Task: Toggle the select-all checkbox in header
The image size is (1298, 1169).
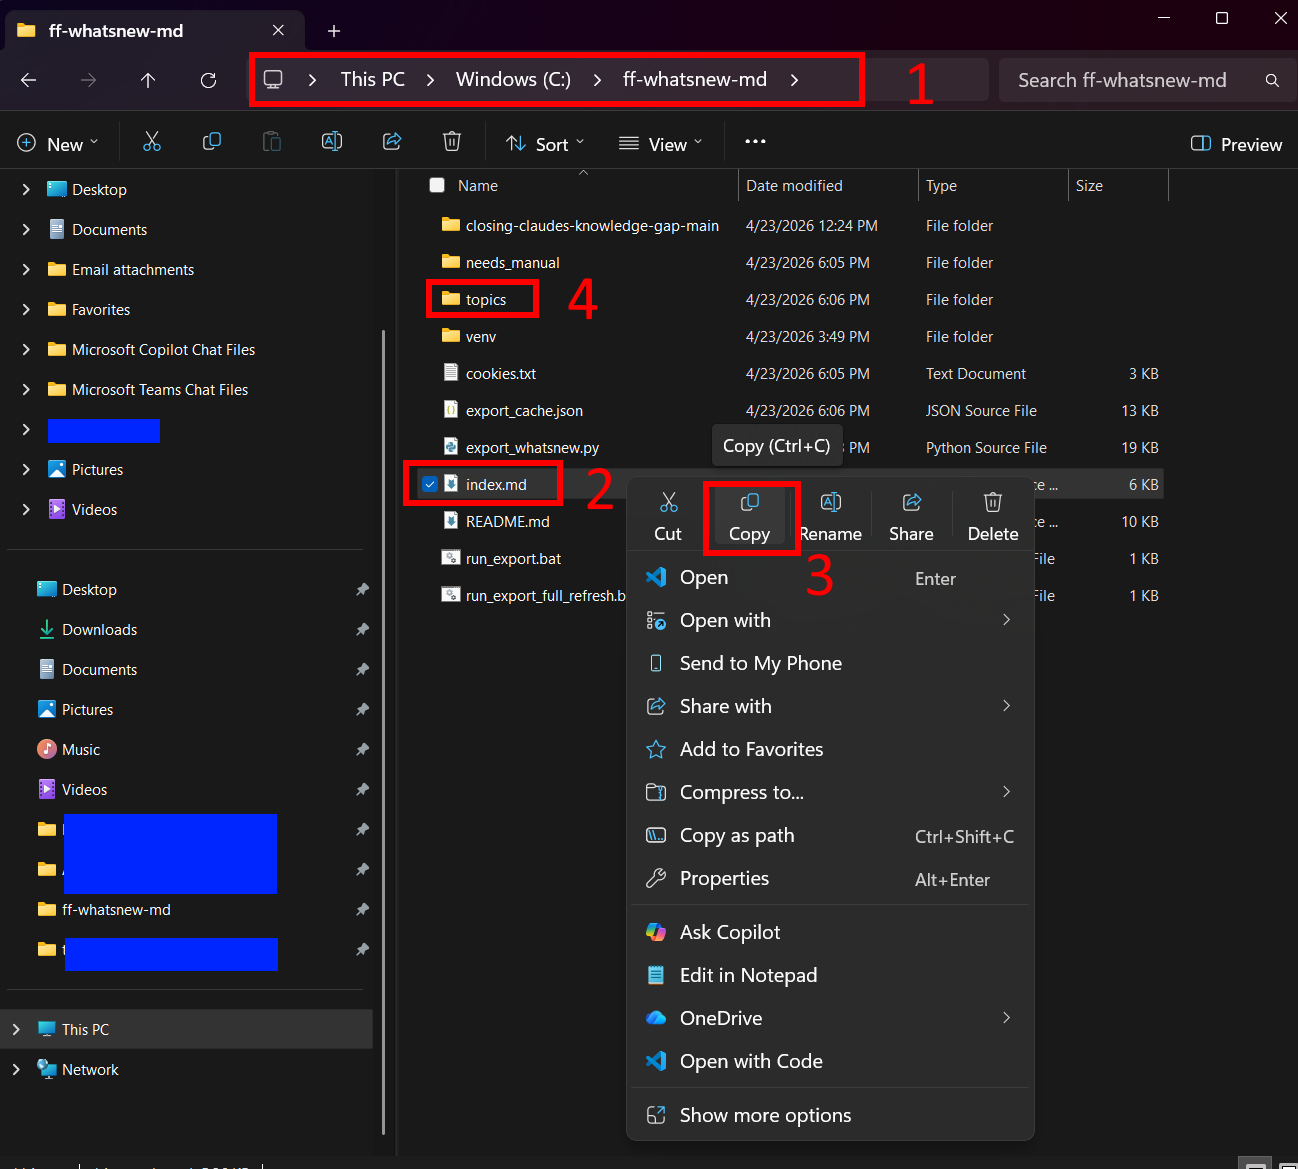Action: click(437, 185)
